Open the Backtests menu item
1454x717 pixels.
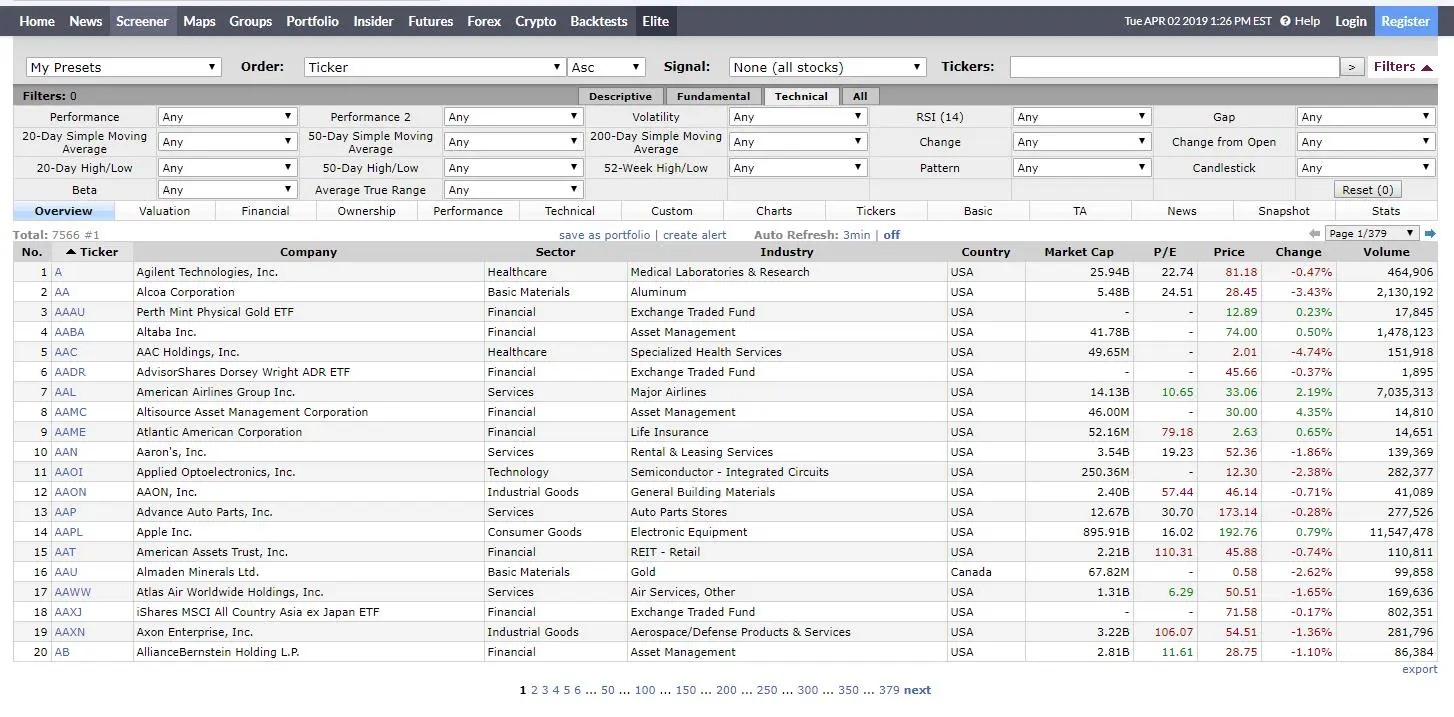click(599, 21)
